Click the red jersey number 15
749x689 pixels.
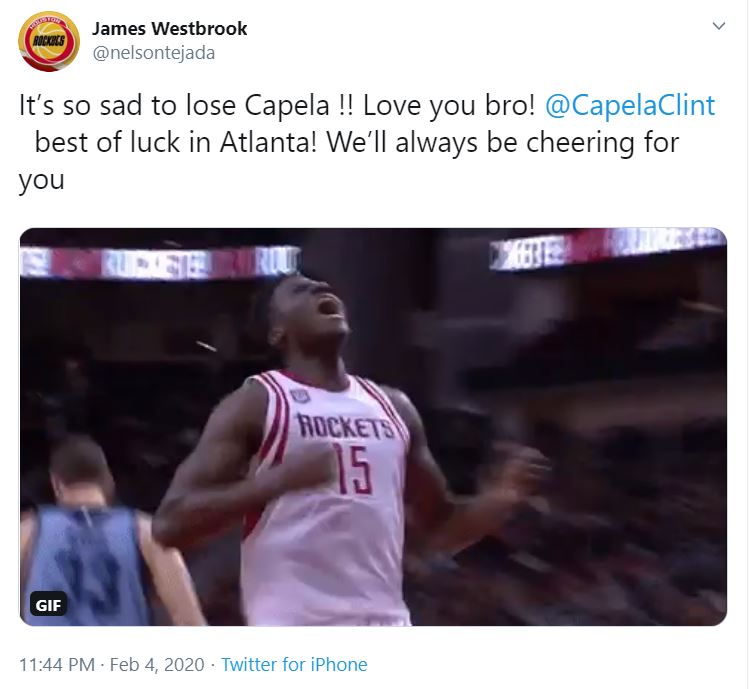[354, 469]
